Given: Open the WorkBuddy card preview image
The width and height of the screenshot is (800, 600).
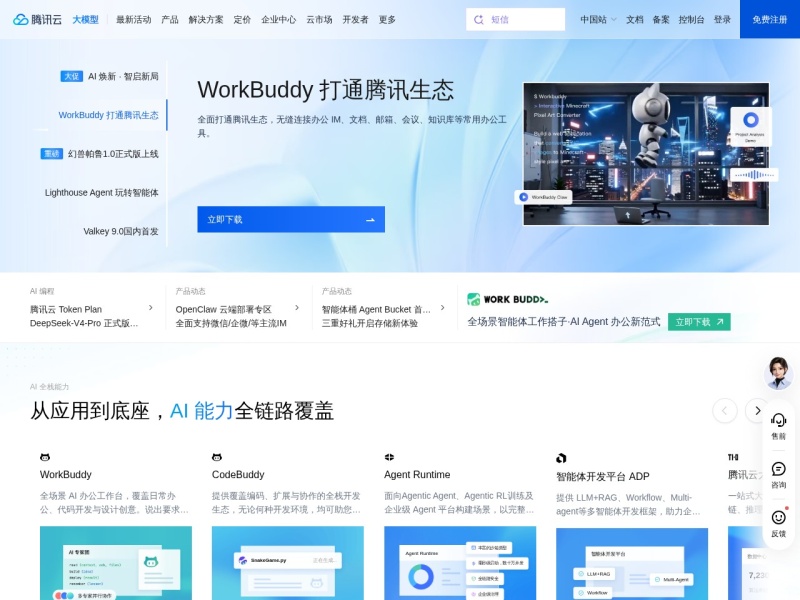Looking at the screenshot, I should [116, 563].
